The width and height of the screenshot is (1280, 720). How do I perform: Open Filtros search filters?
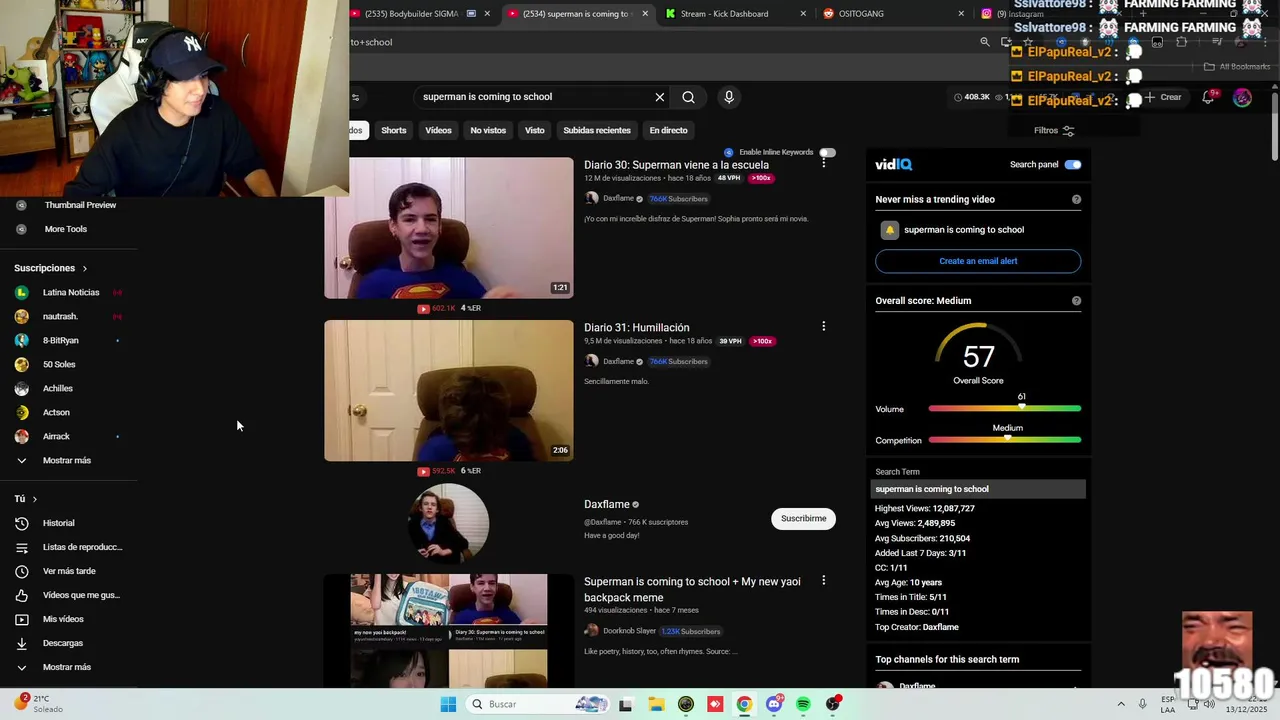click(1054, 130)
